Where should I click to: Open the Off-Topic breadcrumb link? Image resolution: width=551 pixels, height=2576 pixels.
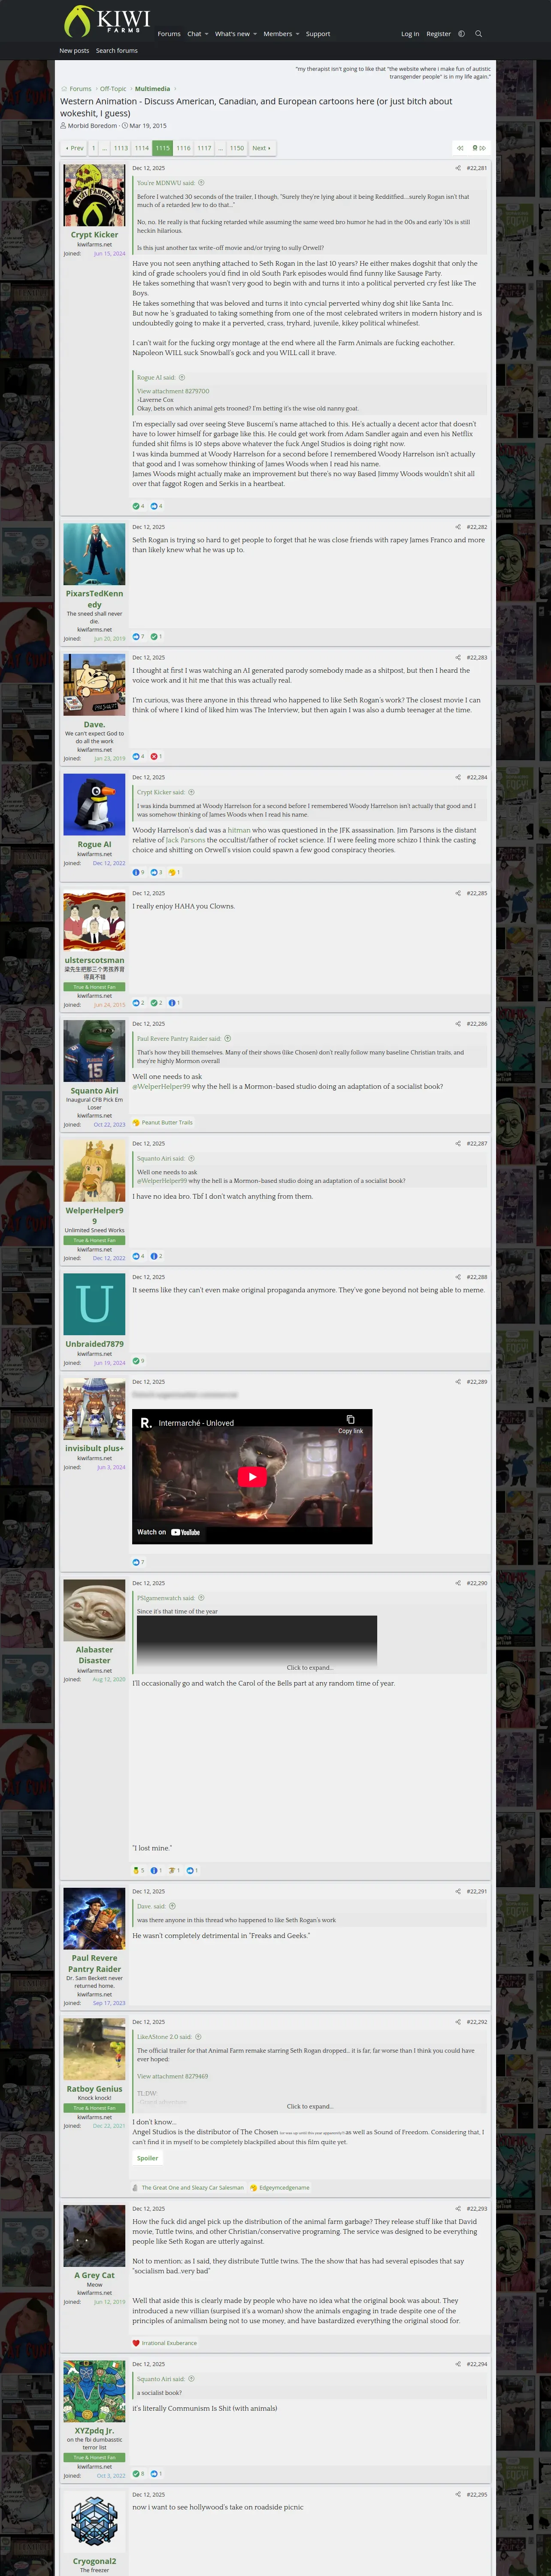[113, 89]
